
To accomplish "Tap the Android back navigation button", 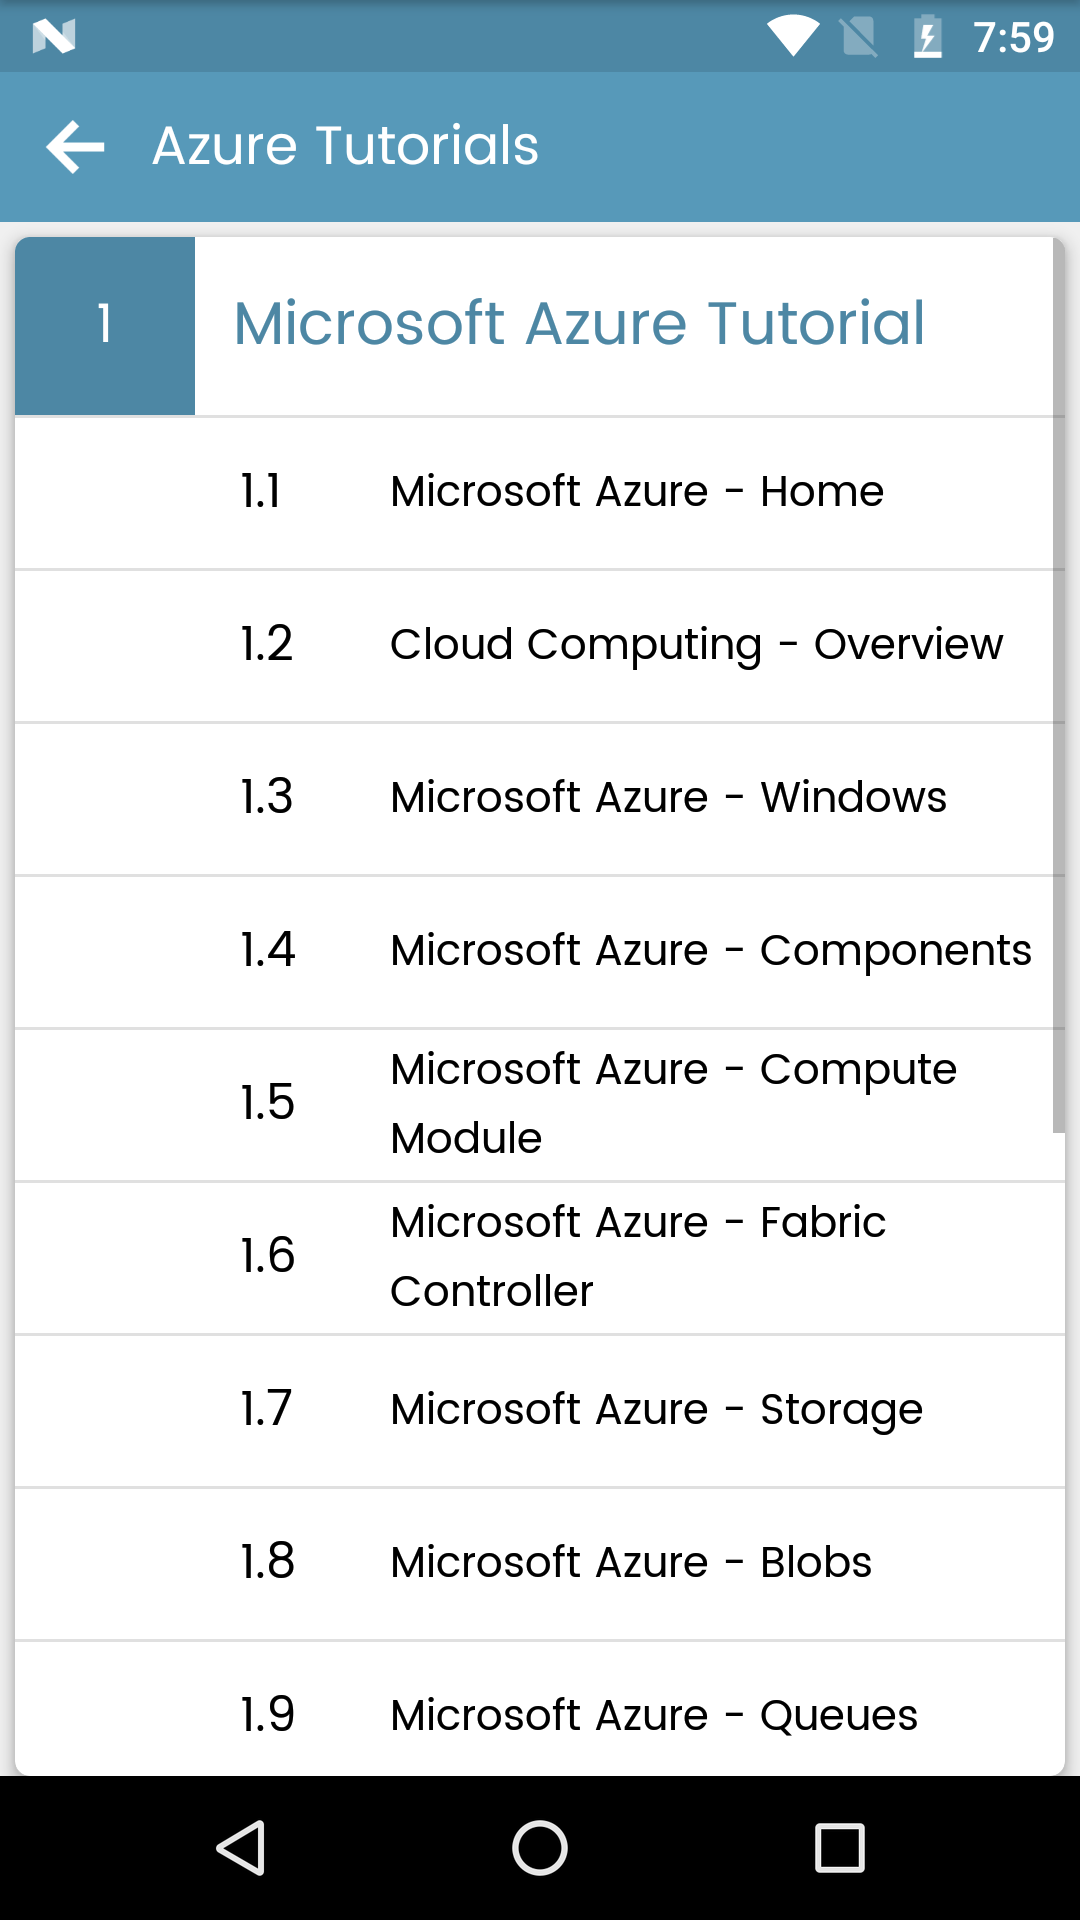I will (241, 1847).
